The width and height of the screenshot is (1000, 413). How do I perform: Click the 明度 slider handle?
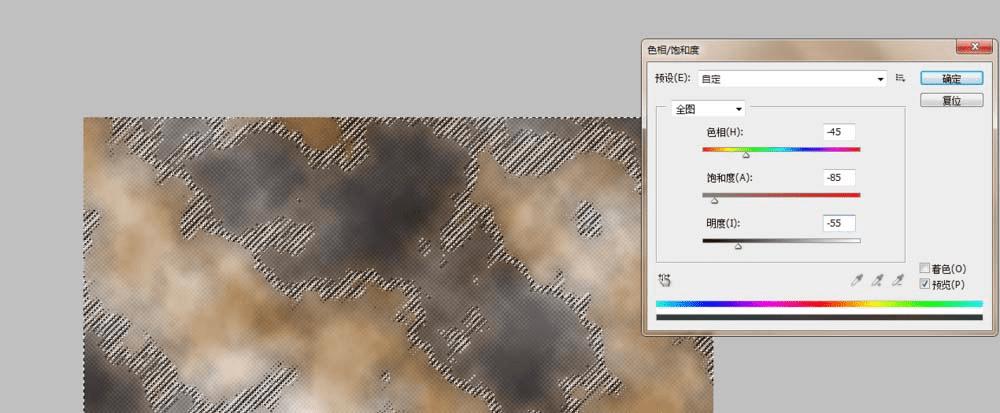738,246
